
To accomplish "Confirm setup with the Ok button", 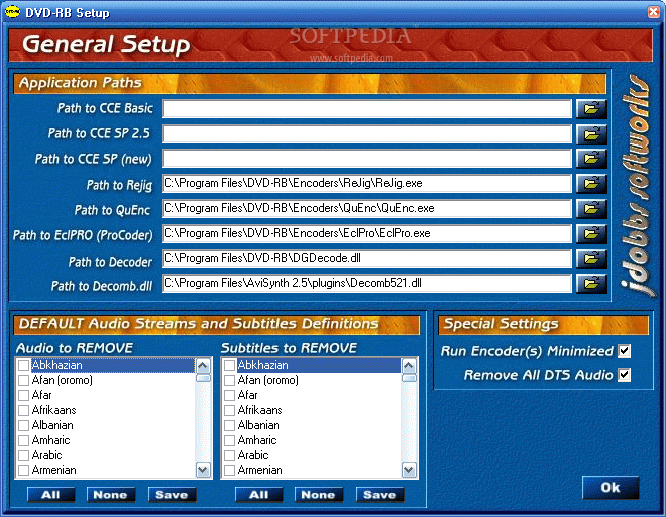I will [x=610, y=488].
